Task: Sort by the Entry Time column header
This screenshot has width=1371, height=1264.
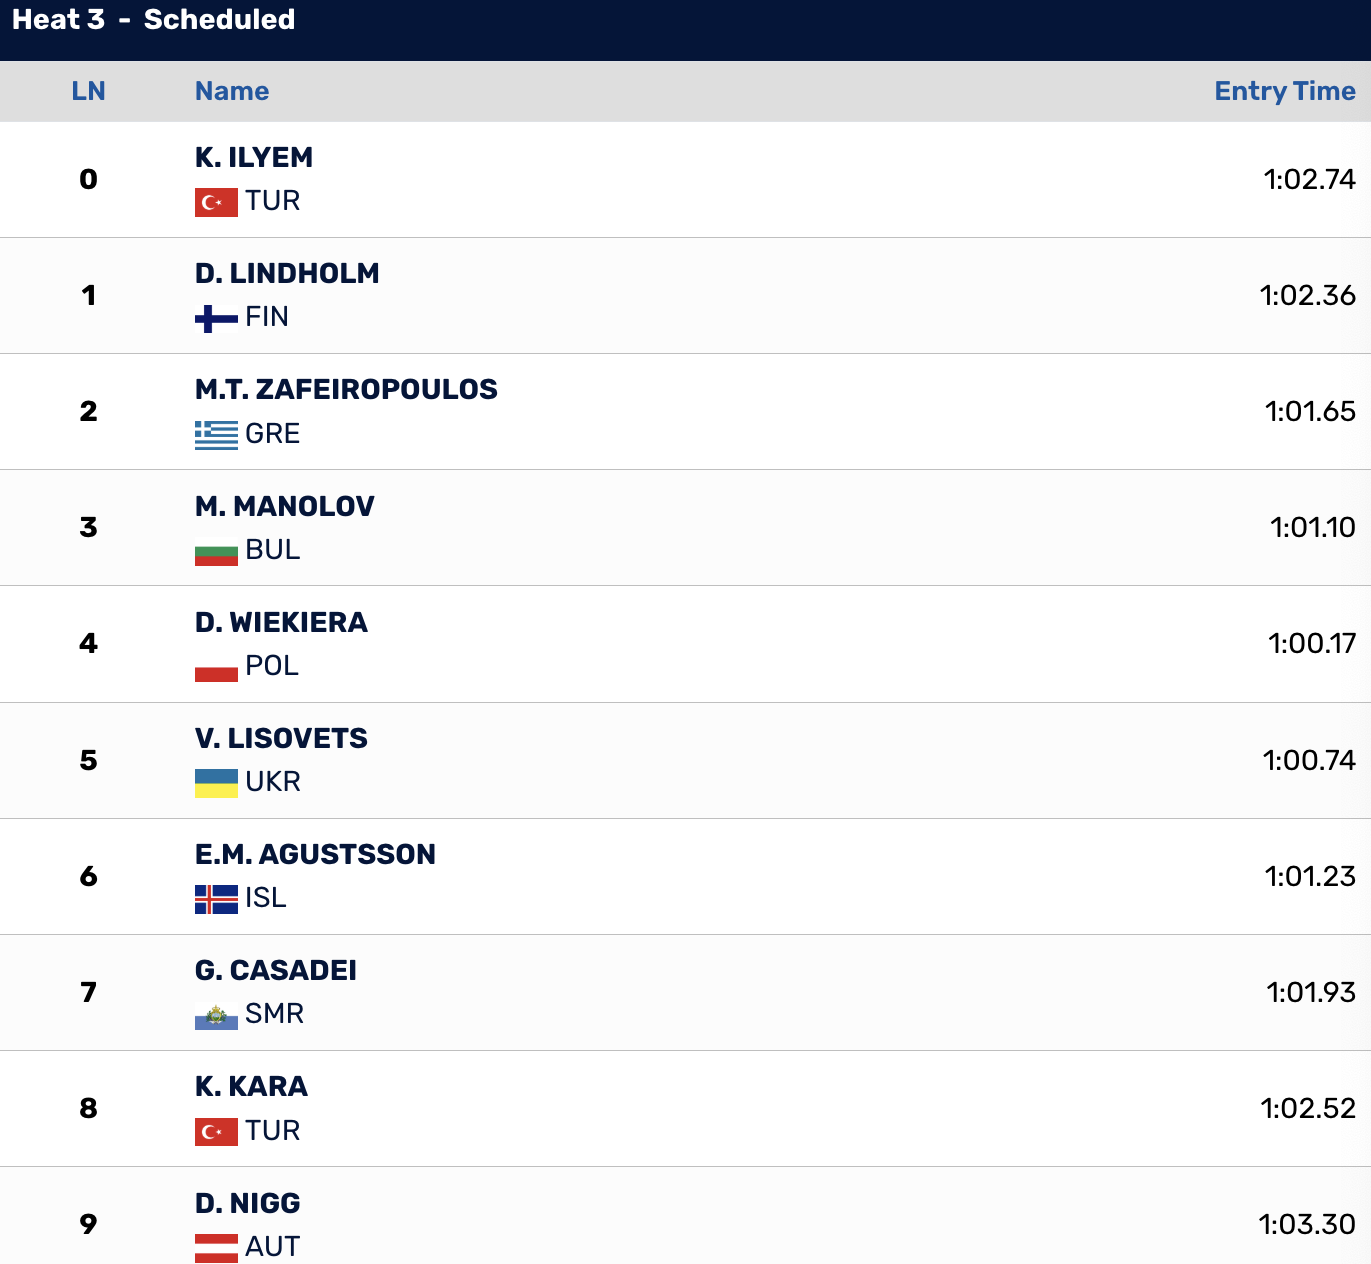Action: pyautogui.click(x=1285, y=91)
